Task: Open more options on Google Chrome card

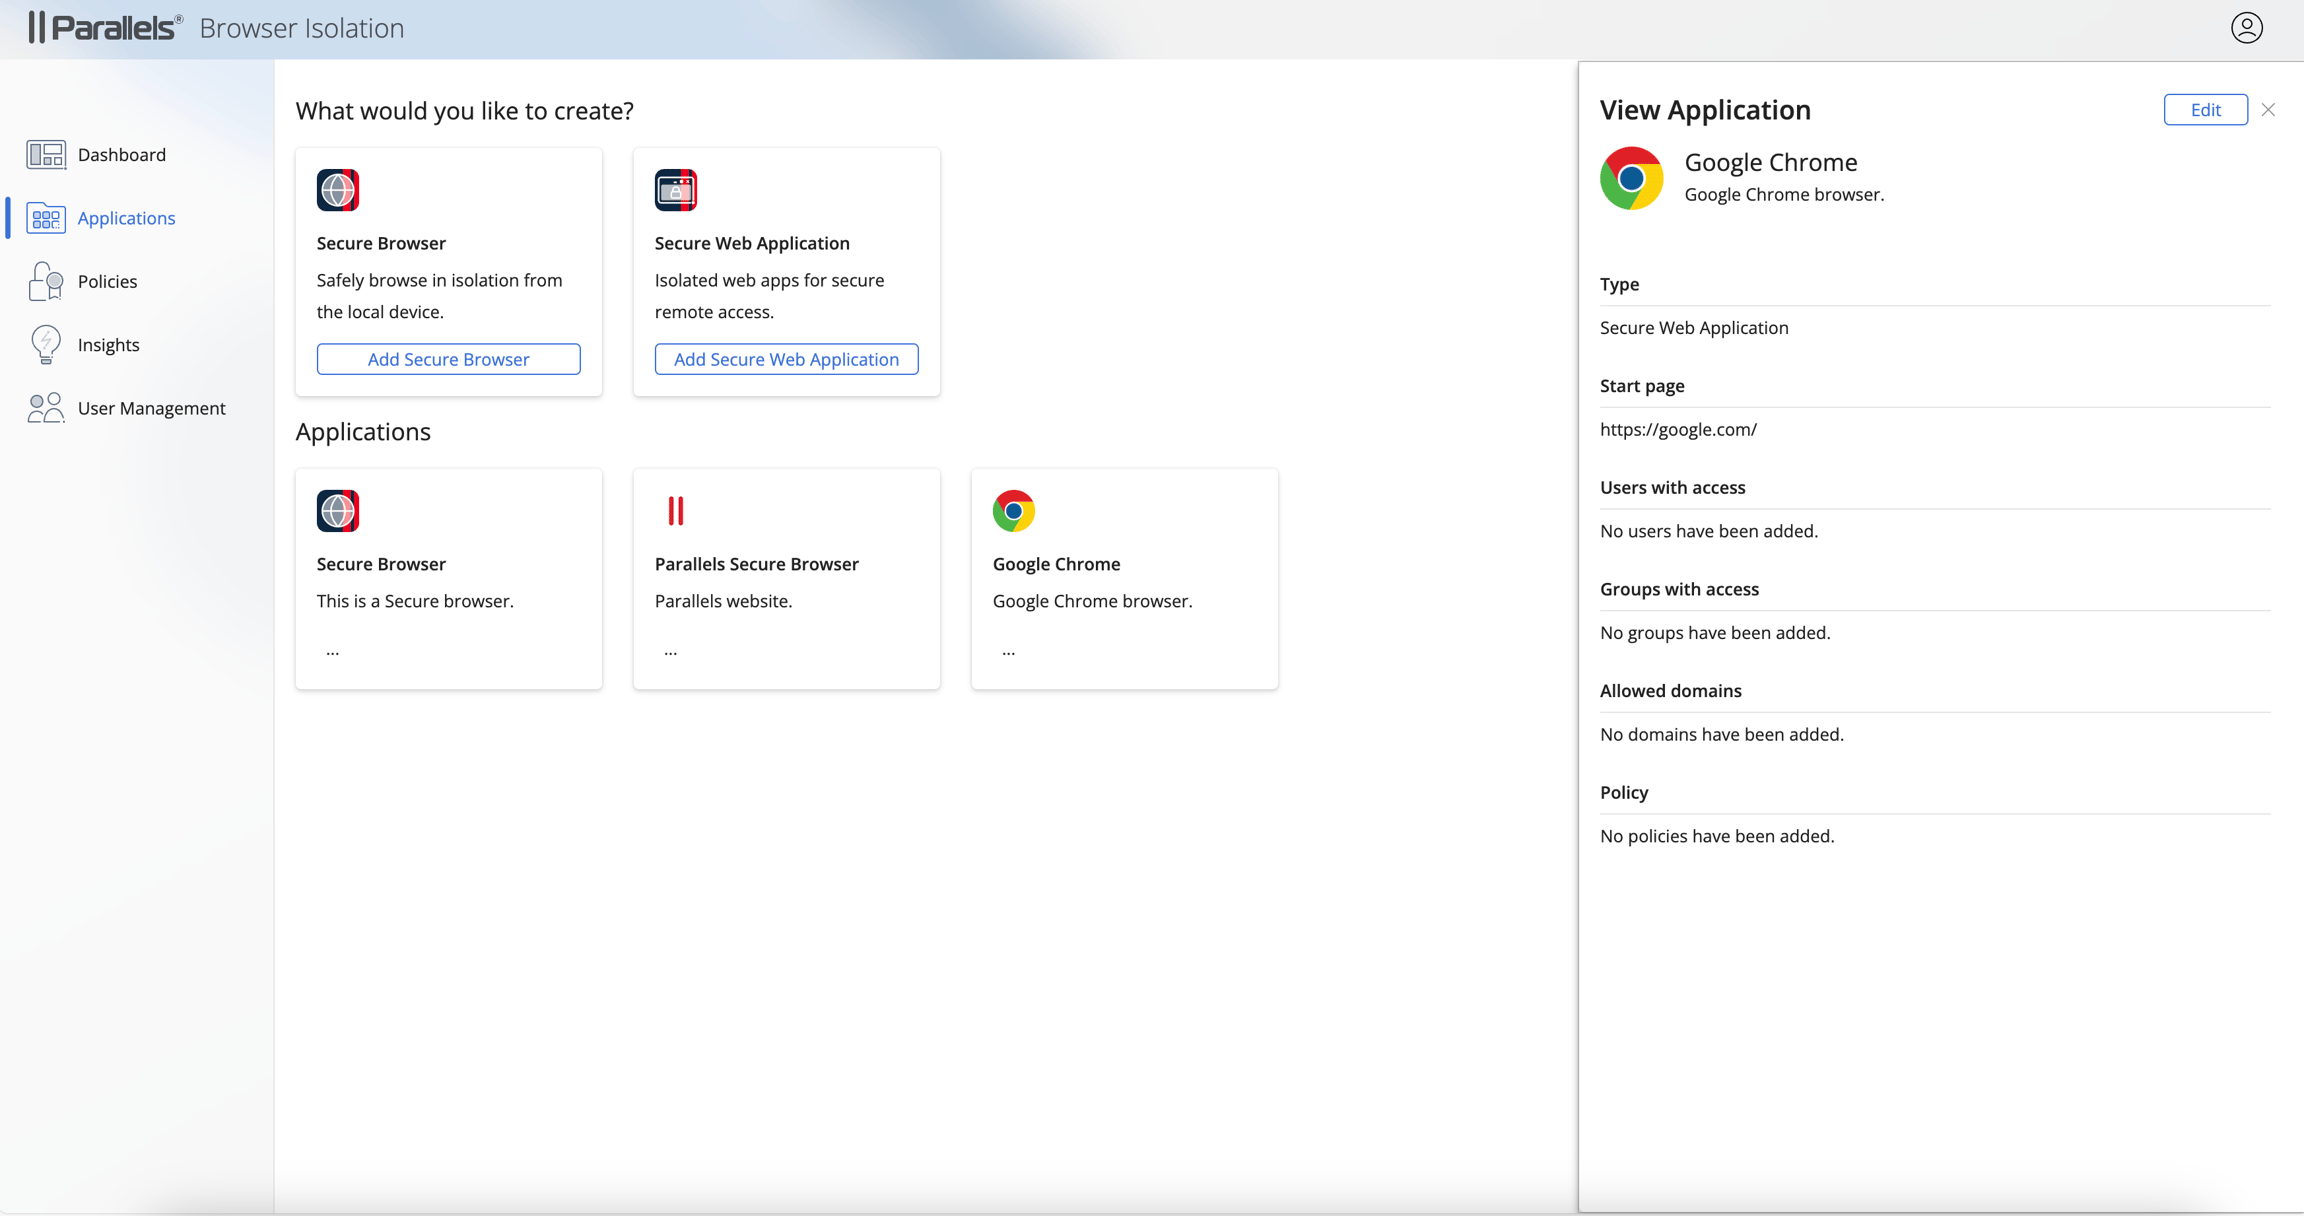Action: [x=1009, y=652]
